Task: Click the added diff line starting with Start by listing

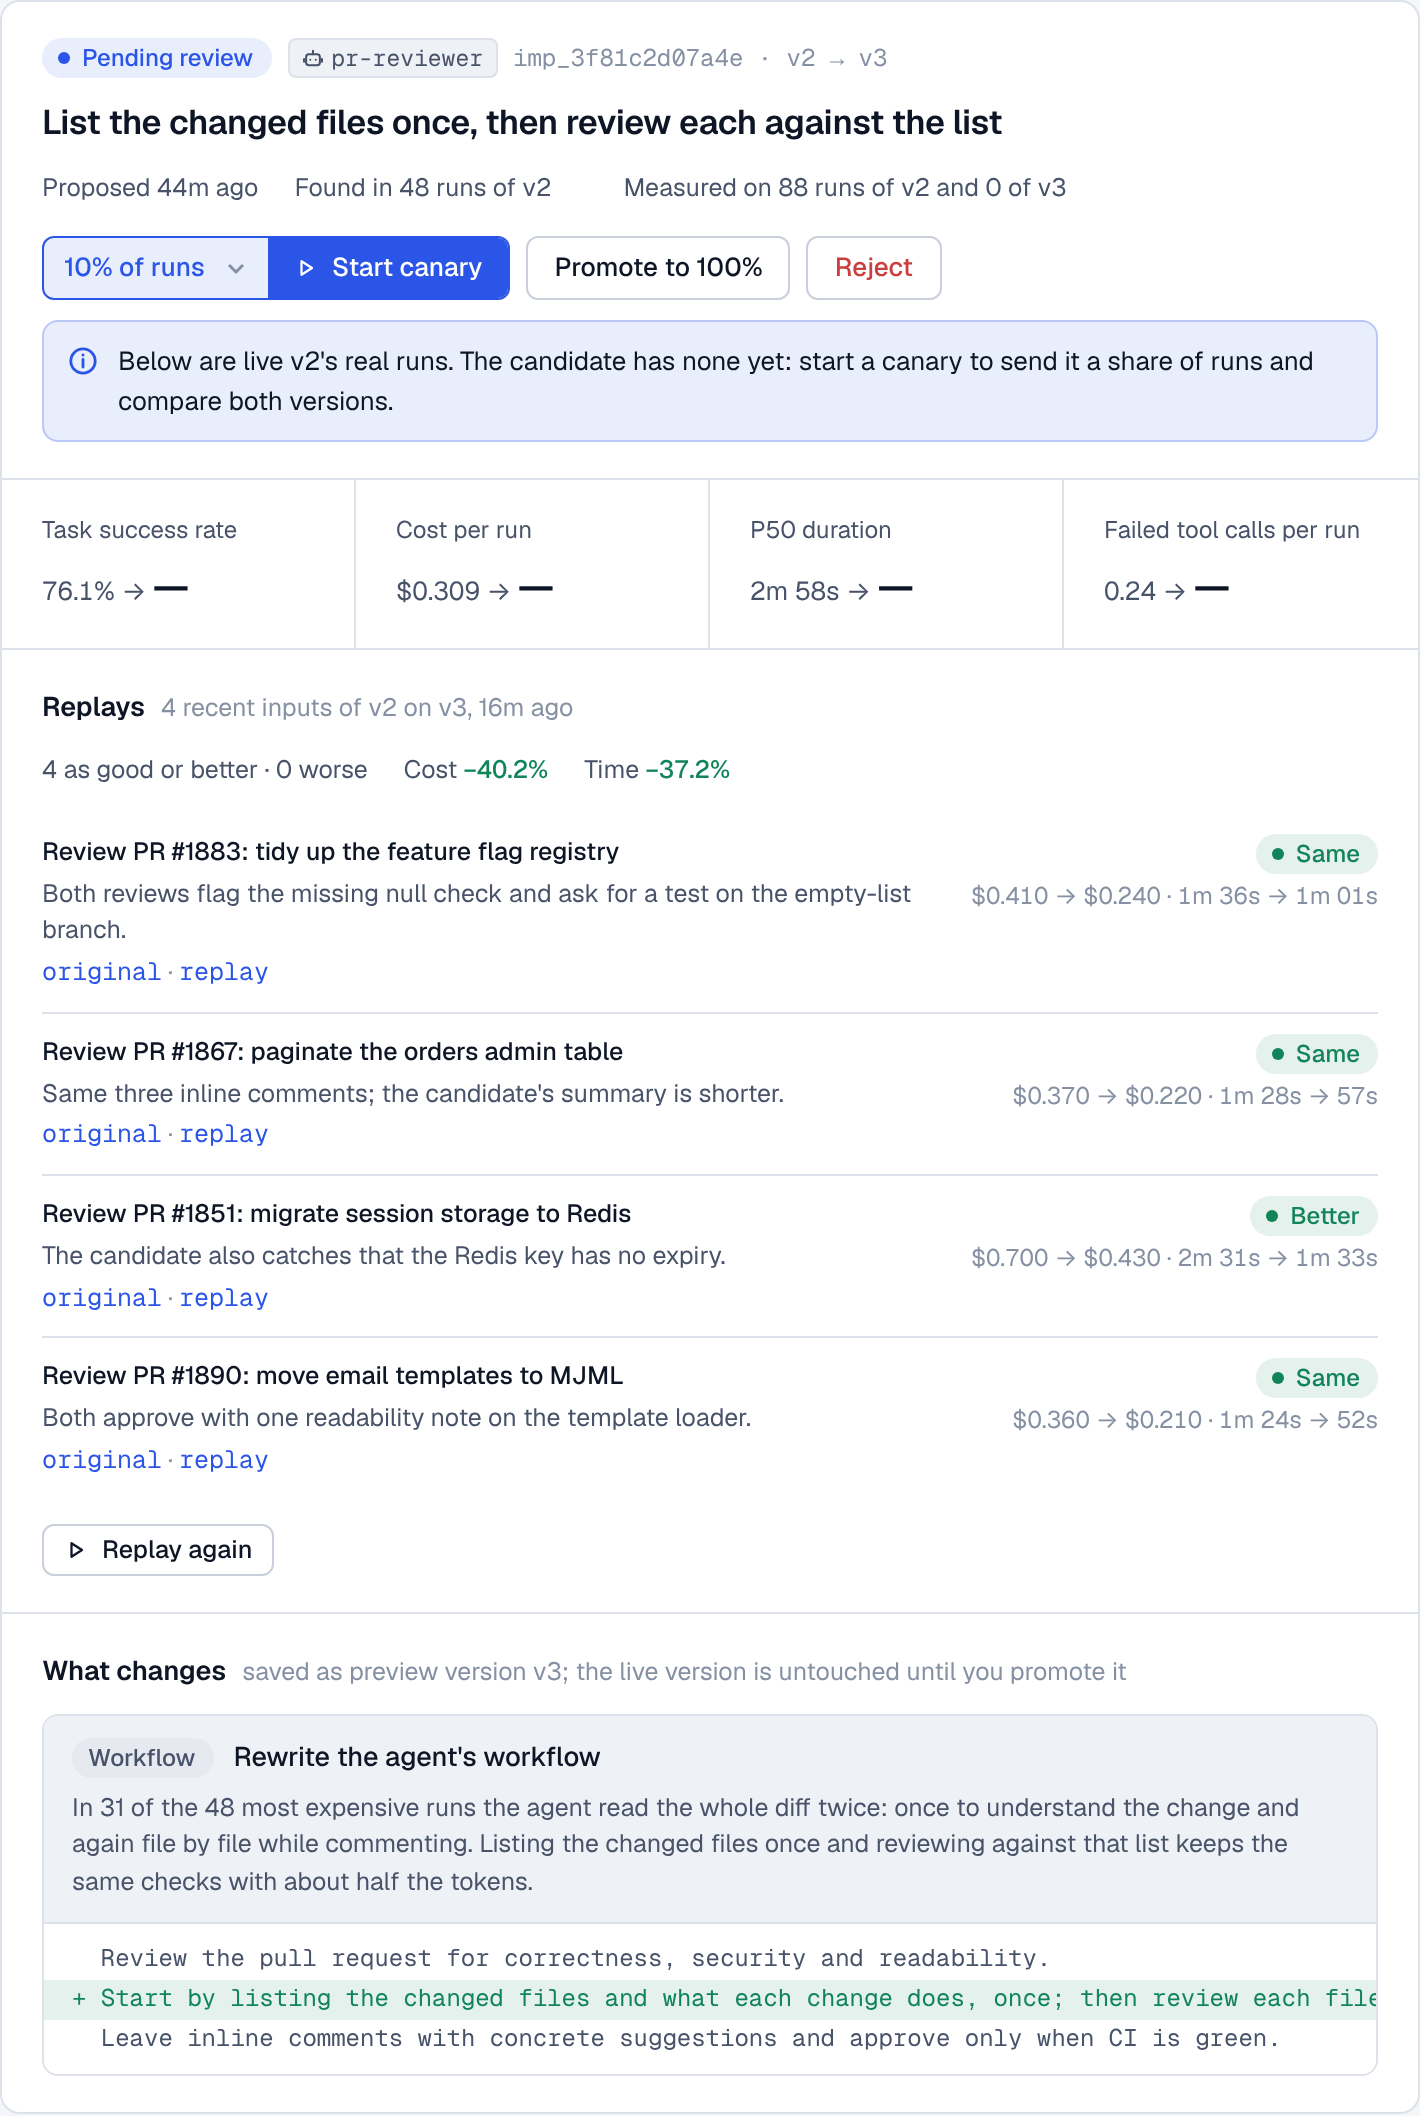Action: pyautogui.click(x=710, y=1998)
